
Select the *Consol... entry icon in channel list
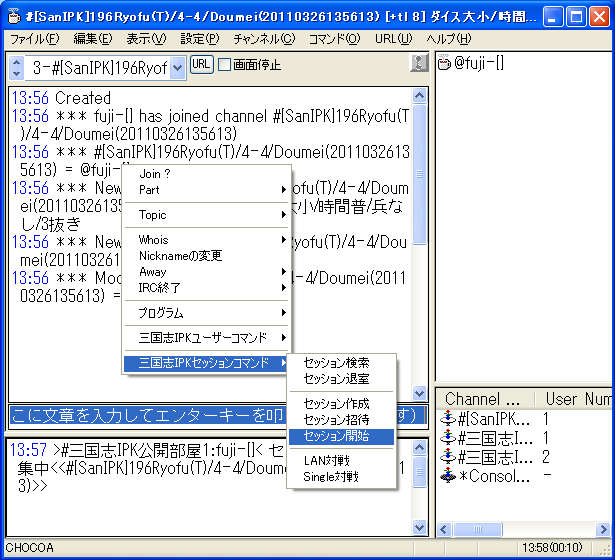450,476
